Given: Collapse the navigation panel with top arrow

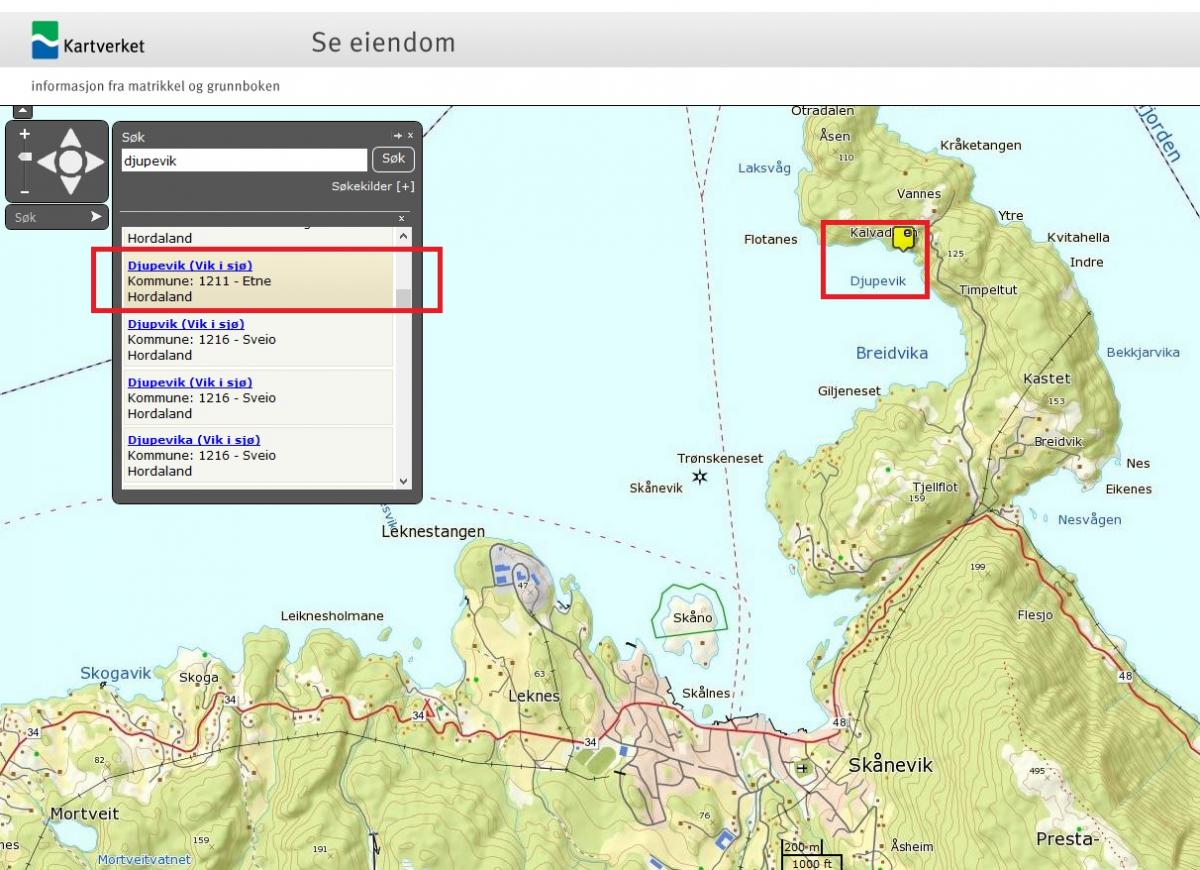Looking at the screenshot, I should click(23, 112).
